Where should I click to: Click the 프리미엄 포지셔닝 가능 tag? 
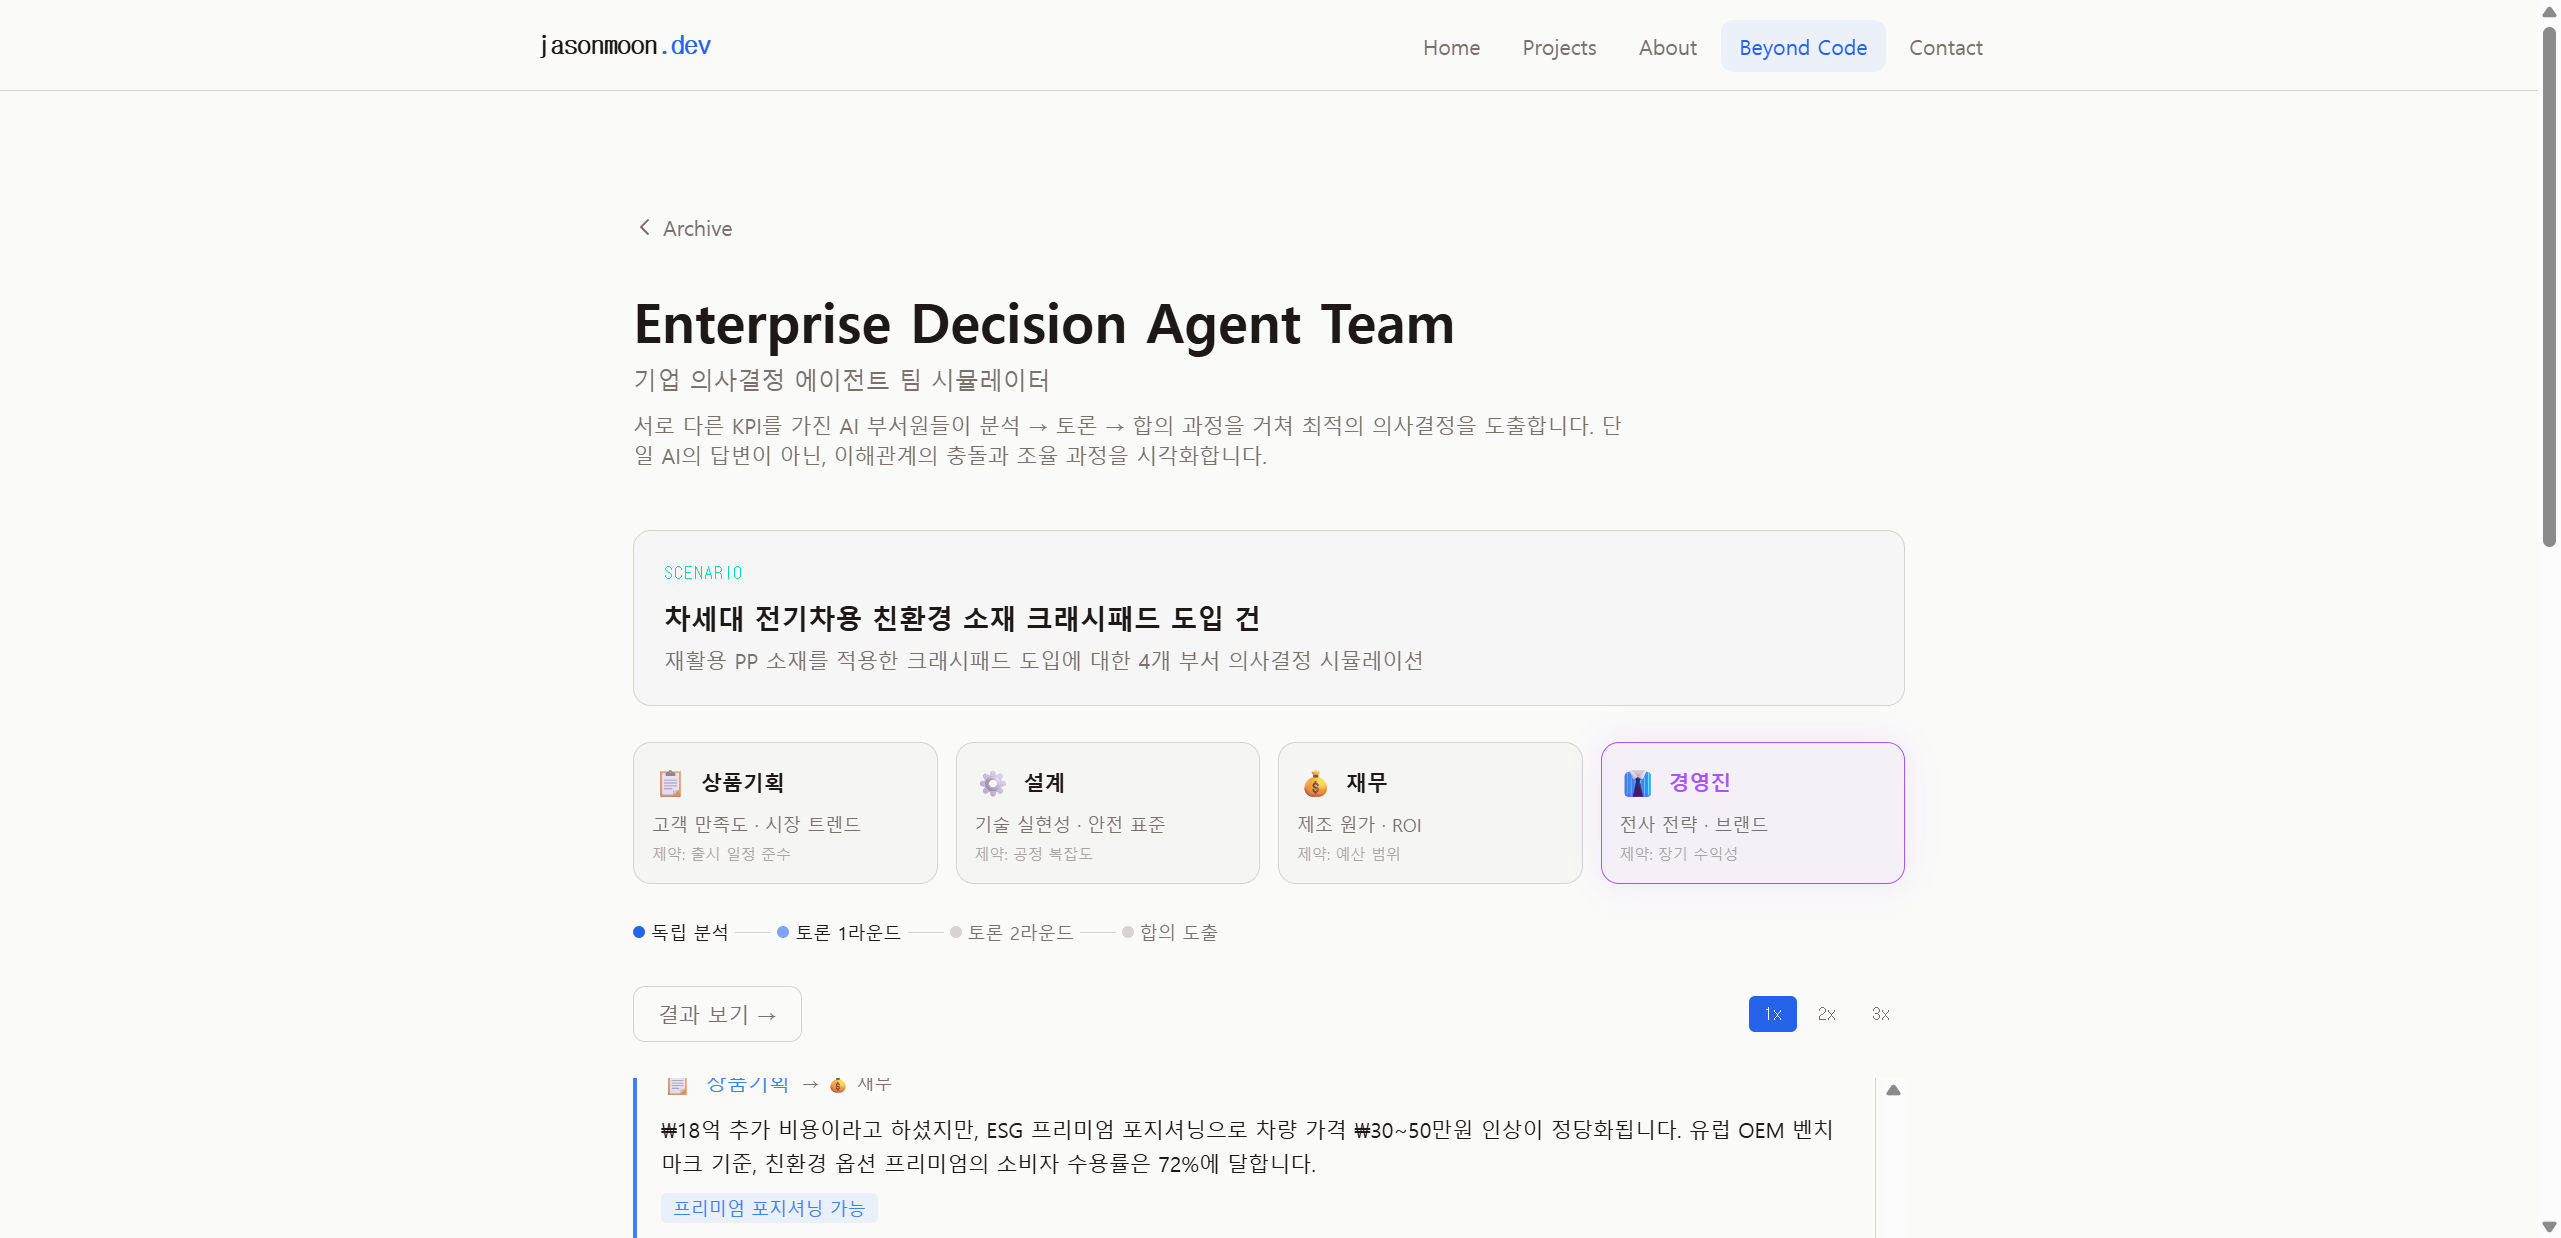768,1208
